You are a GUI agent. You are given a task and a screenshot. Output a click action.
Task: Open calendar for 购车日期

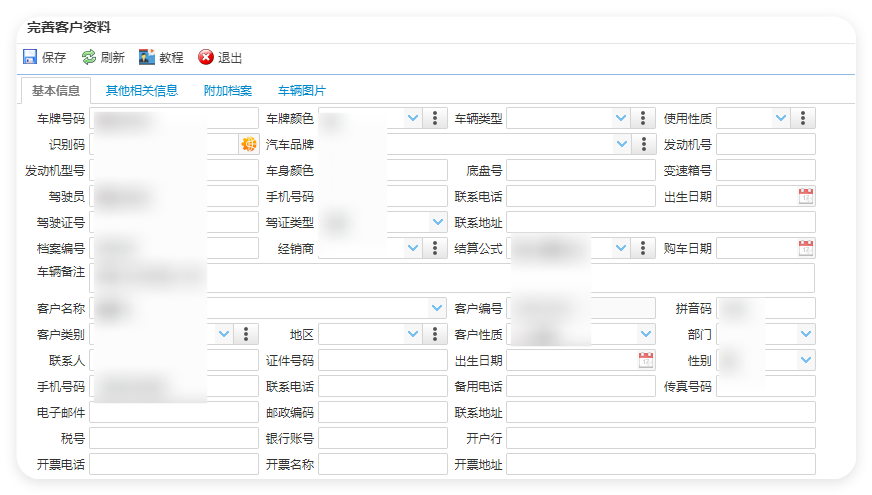tap(806, 248)
